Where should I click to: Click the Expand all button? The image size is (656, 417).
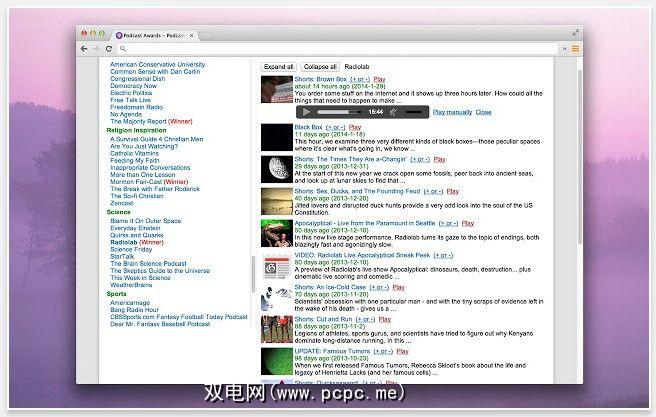(x=278, y=67)
